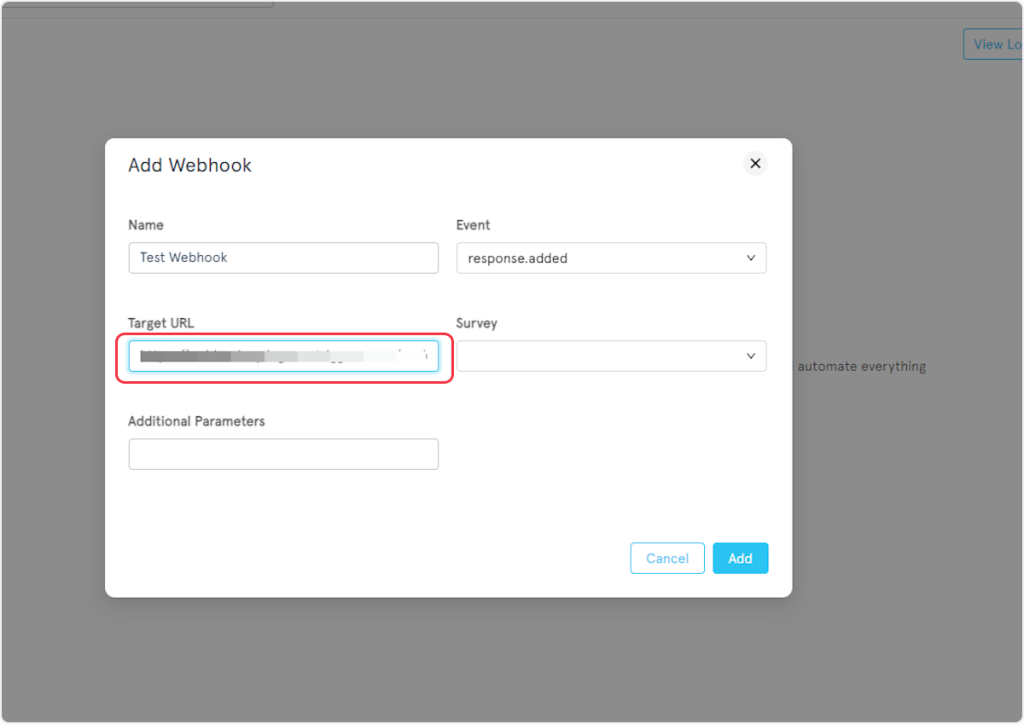The width and height of the screenshot is (1024, 724).
Task: Click the View Logs button behind dialog
Action: tap(992, 44)
